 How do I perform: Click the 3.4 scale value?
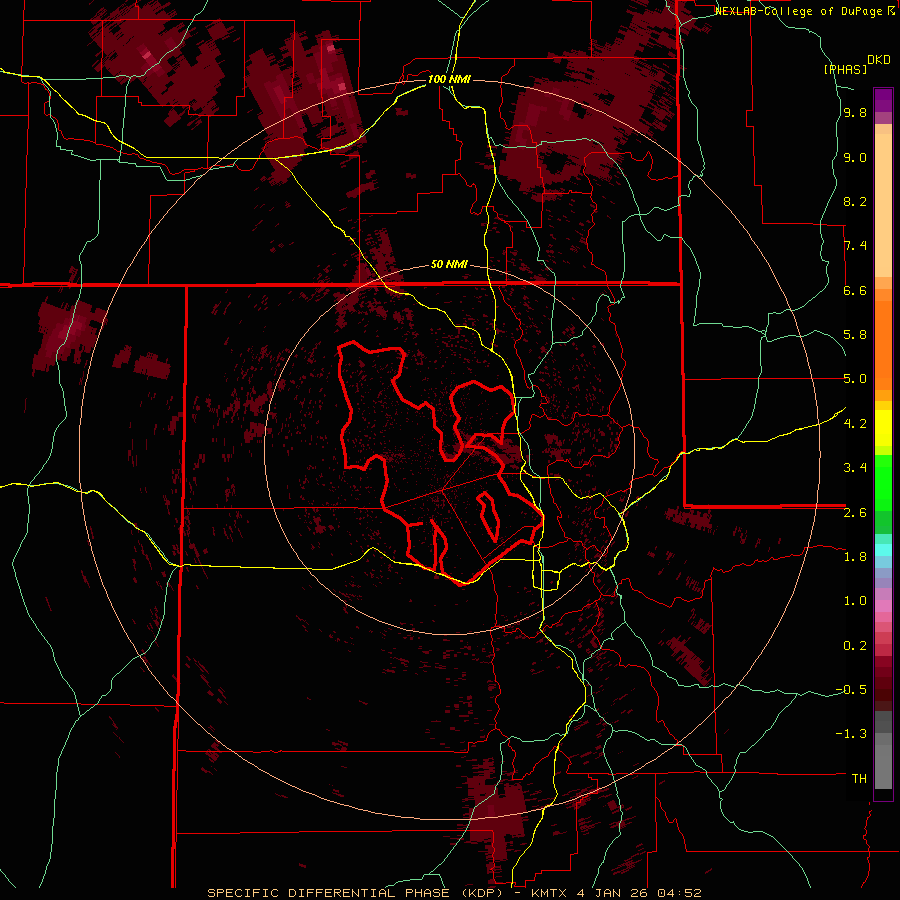coord(855,467)
